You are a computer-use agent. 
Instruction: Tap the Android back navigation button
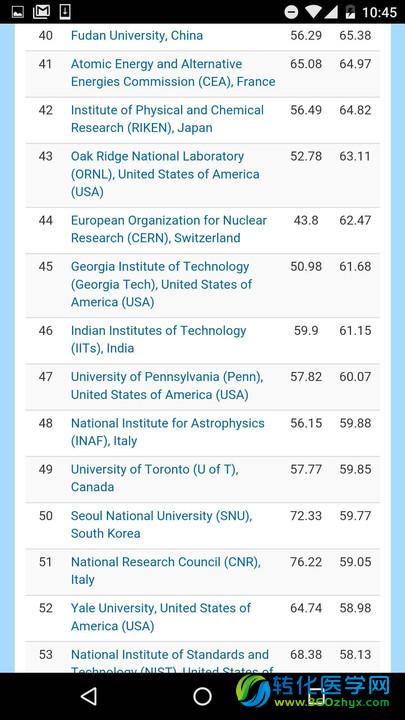(x=89, y=696)
